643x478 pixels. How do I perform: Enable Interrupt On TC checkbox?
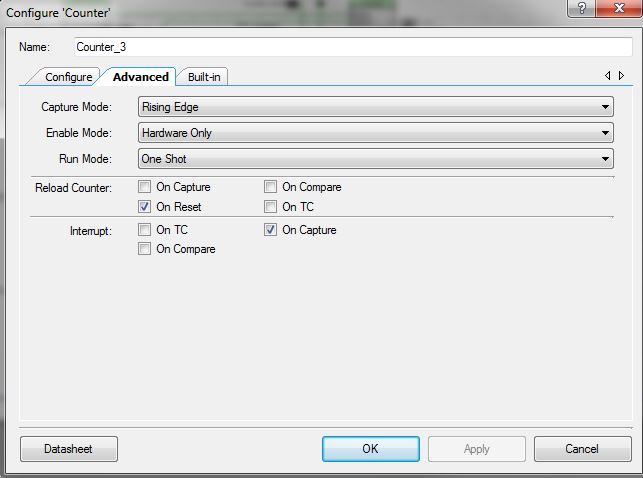(144, 230)
